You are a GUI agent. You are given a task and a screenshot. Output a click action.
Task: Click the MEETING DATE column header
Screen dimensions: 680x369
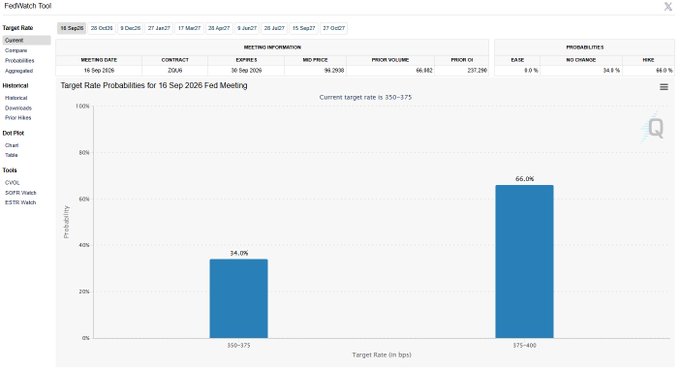tap(99, 60)
